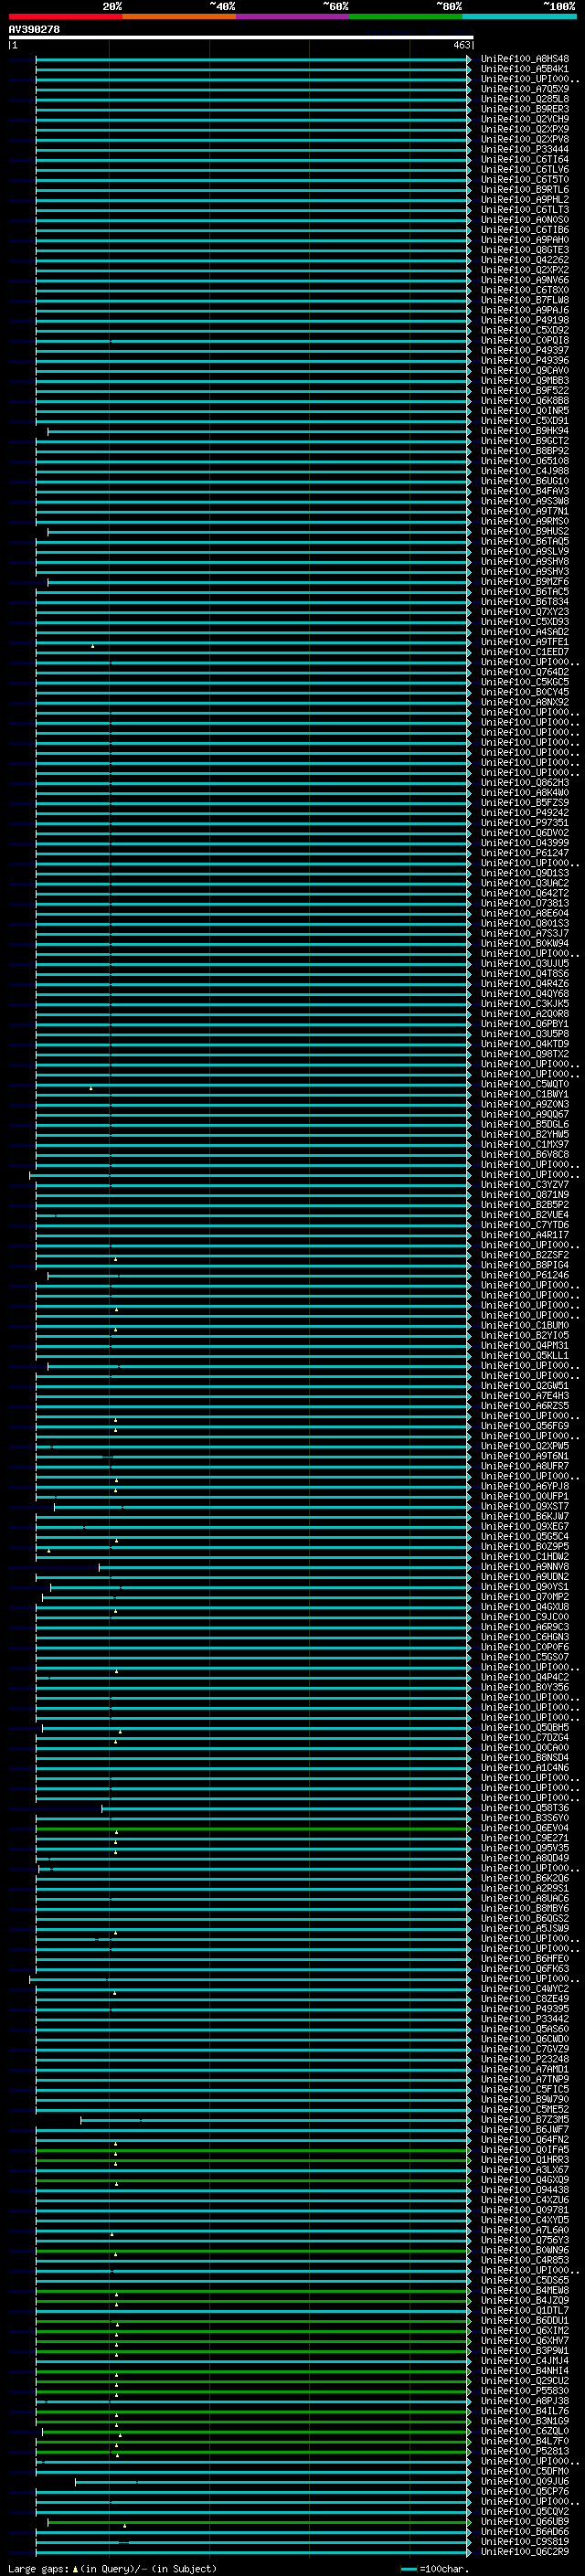Open hit UniRef100_A1C4N6
This screenshot has height=2576, width=585.
tap(525, 1767)
